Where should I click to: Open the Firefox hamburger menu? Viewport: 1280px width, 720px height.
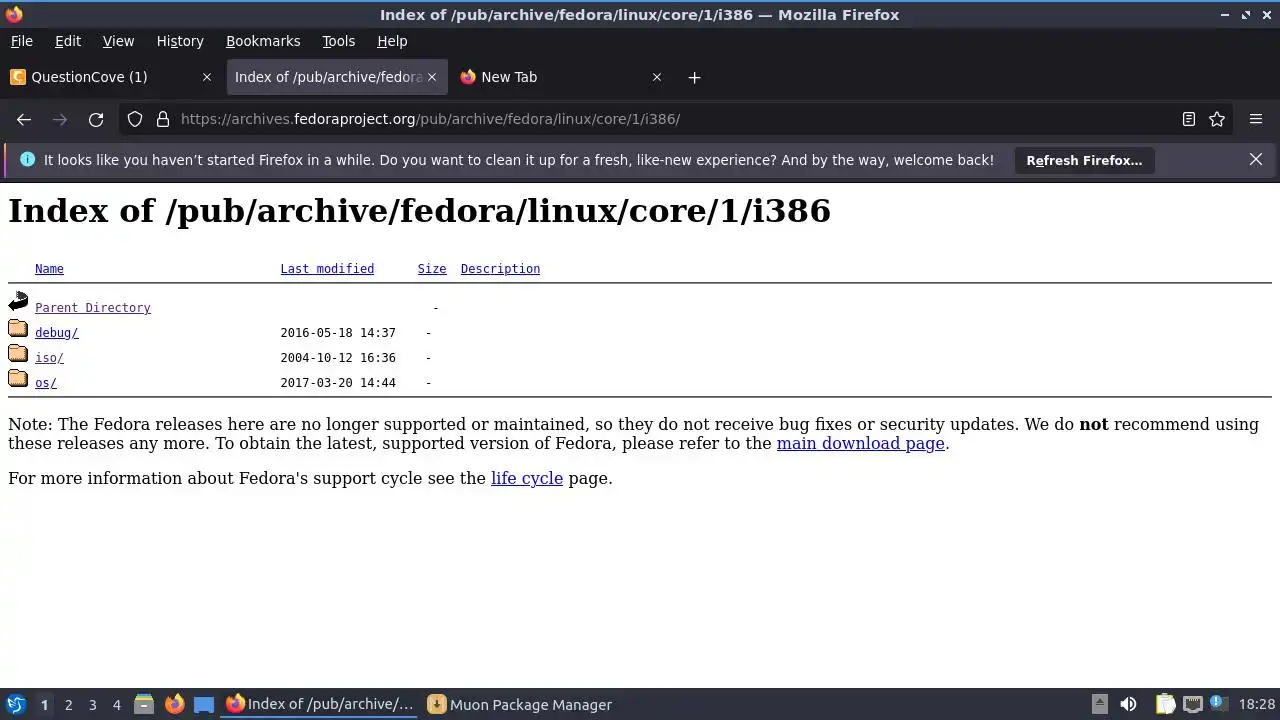(x=1256, y=119)
